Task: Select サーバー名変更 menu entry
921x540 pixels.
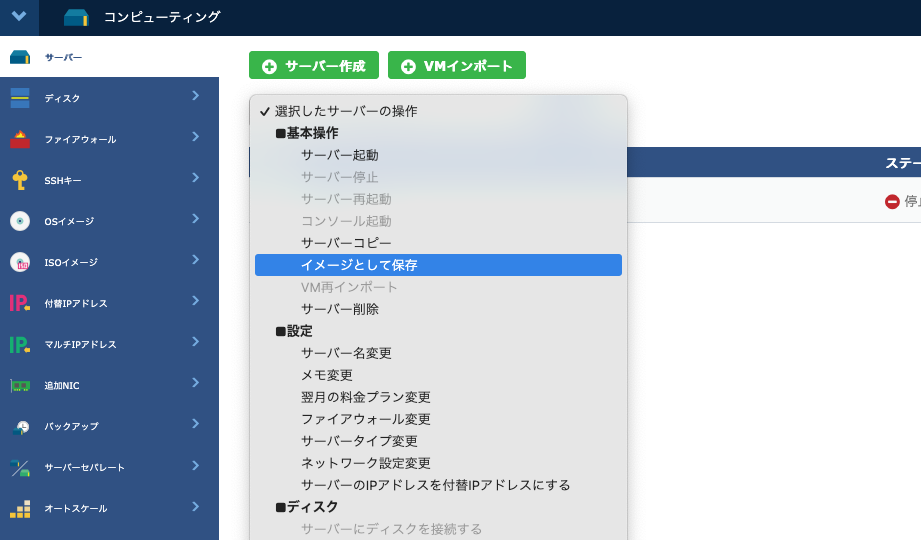Action: coord(438,353)
